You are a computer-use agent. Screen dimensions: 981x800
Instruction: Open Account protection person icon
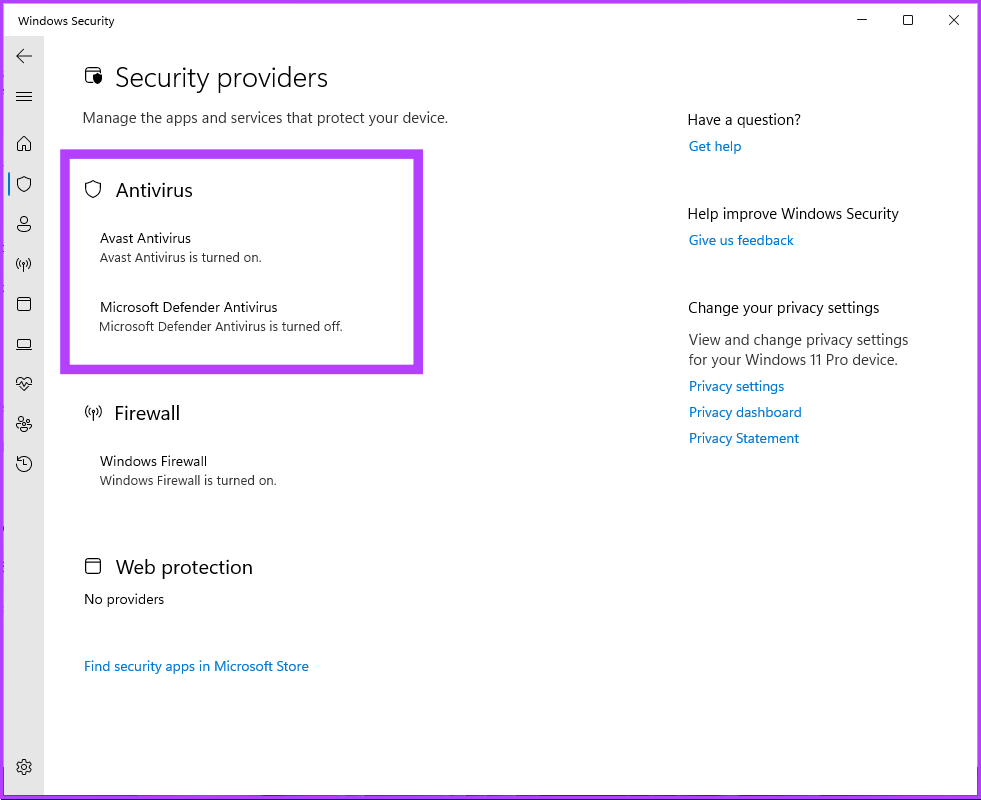(24, 224)
